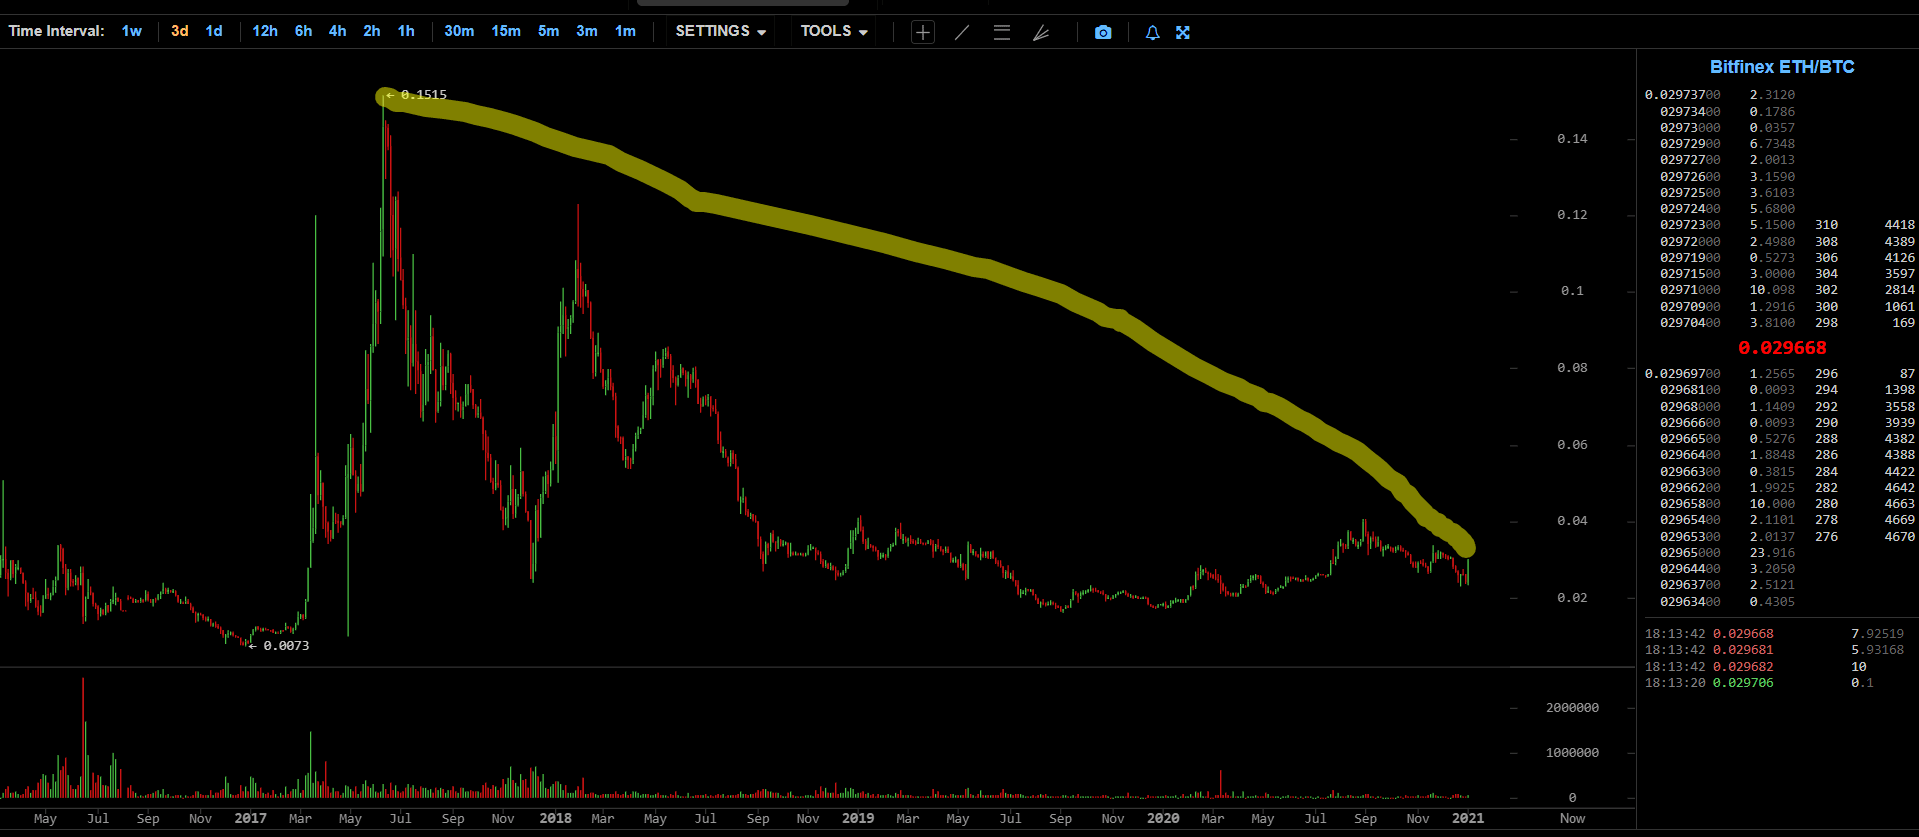Click the current price 0.029668

click(1782, 348)
